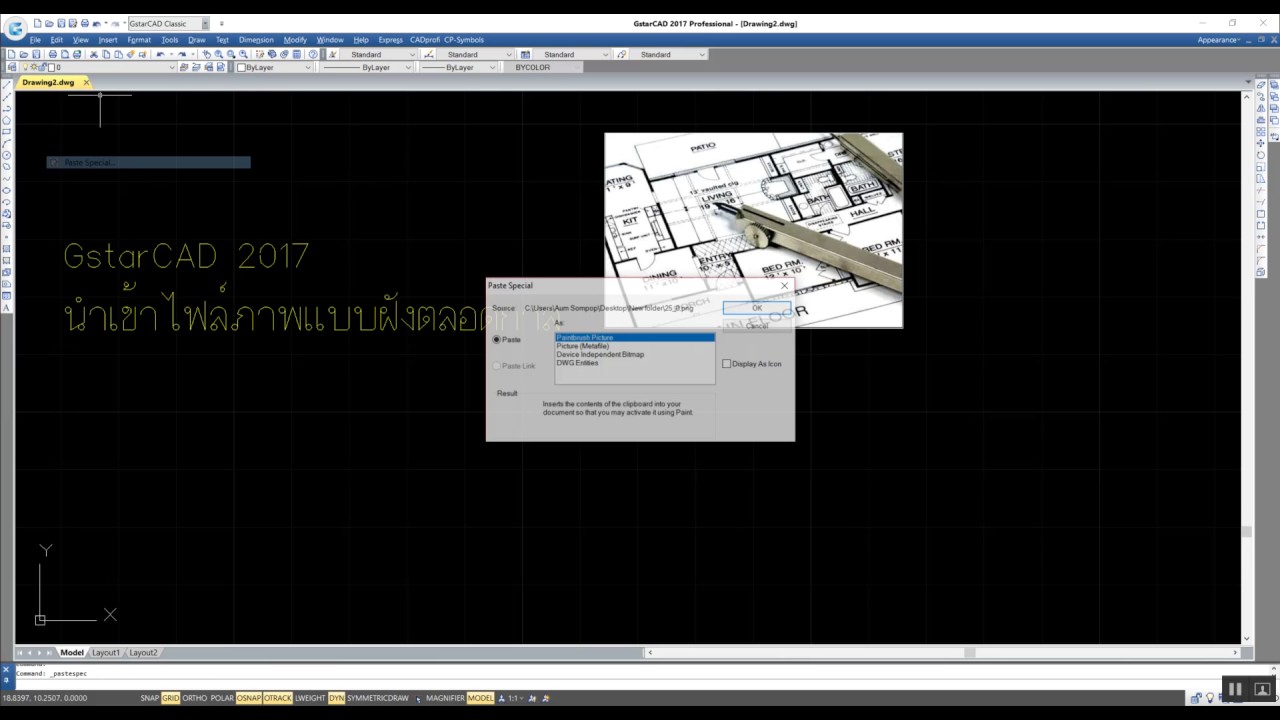Select Device Independent Bitmap in As list
The height and width of the screenshot is (720, 1280).
[635, 354]
